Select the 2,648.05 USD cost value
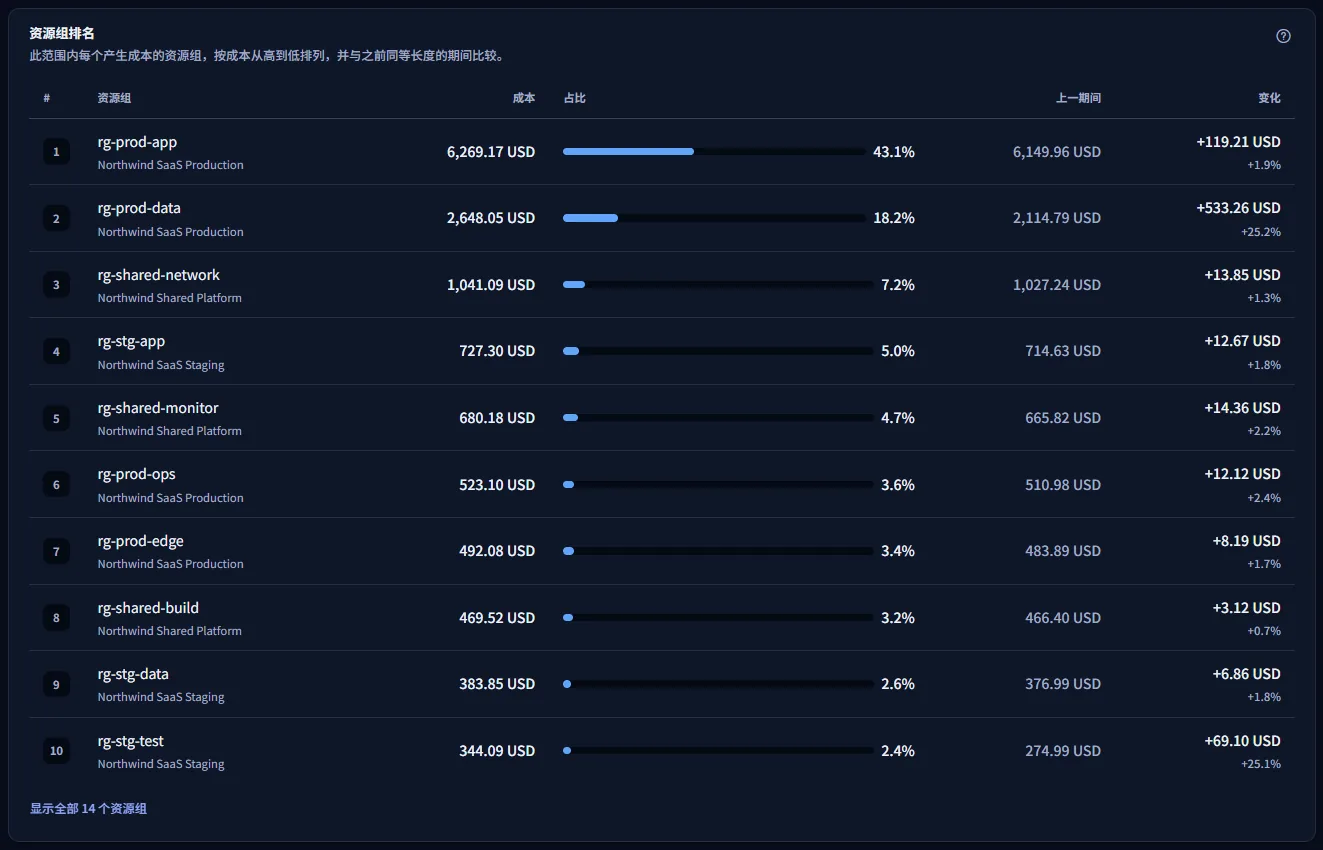 pyautogui.click(x=491, y=218)
